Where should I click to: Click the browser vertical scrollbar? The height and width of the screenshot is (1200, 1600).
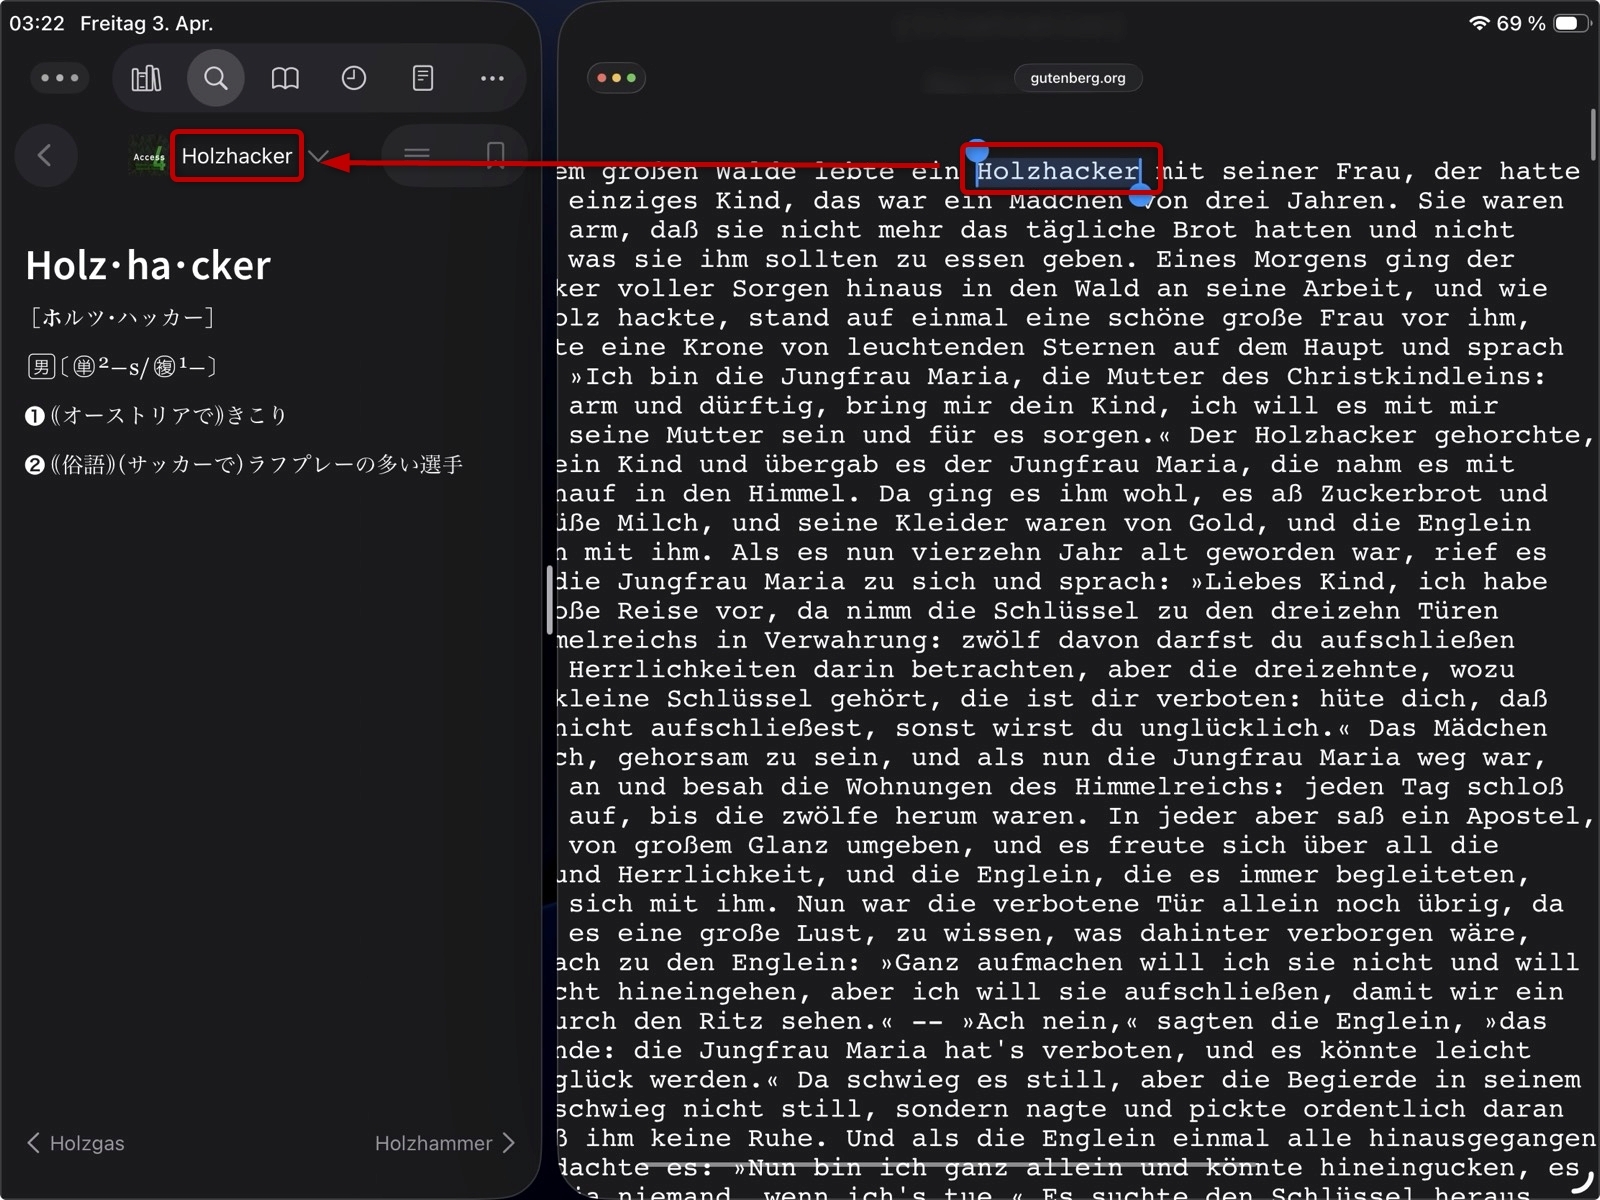pos(1592,135)
